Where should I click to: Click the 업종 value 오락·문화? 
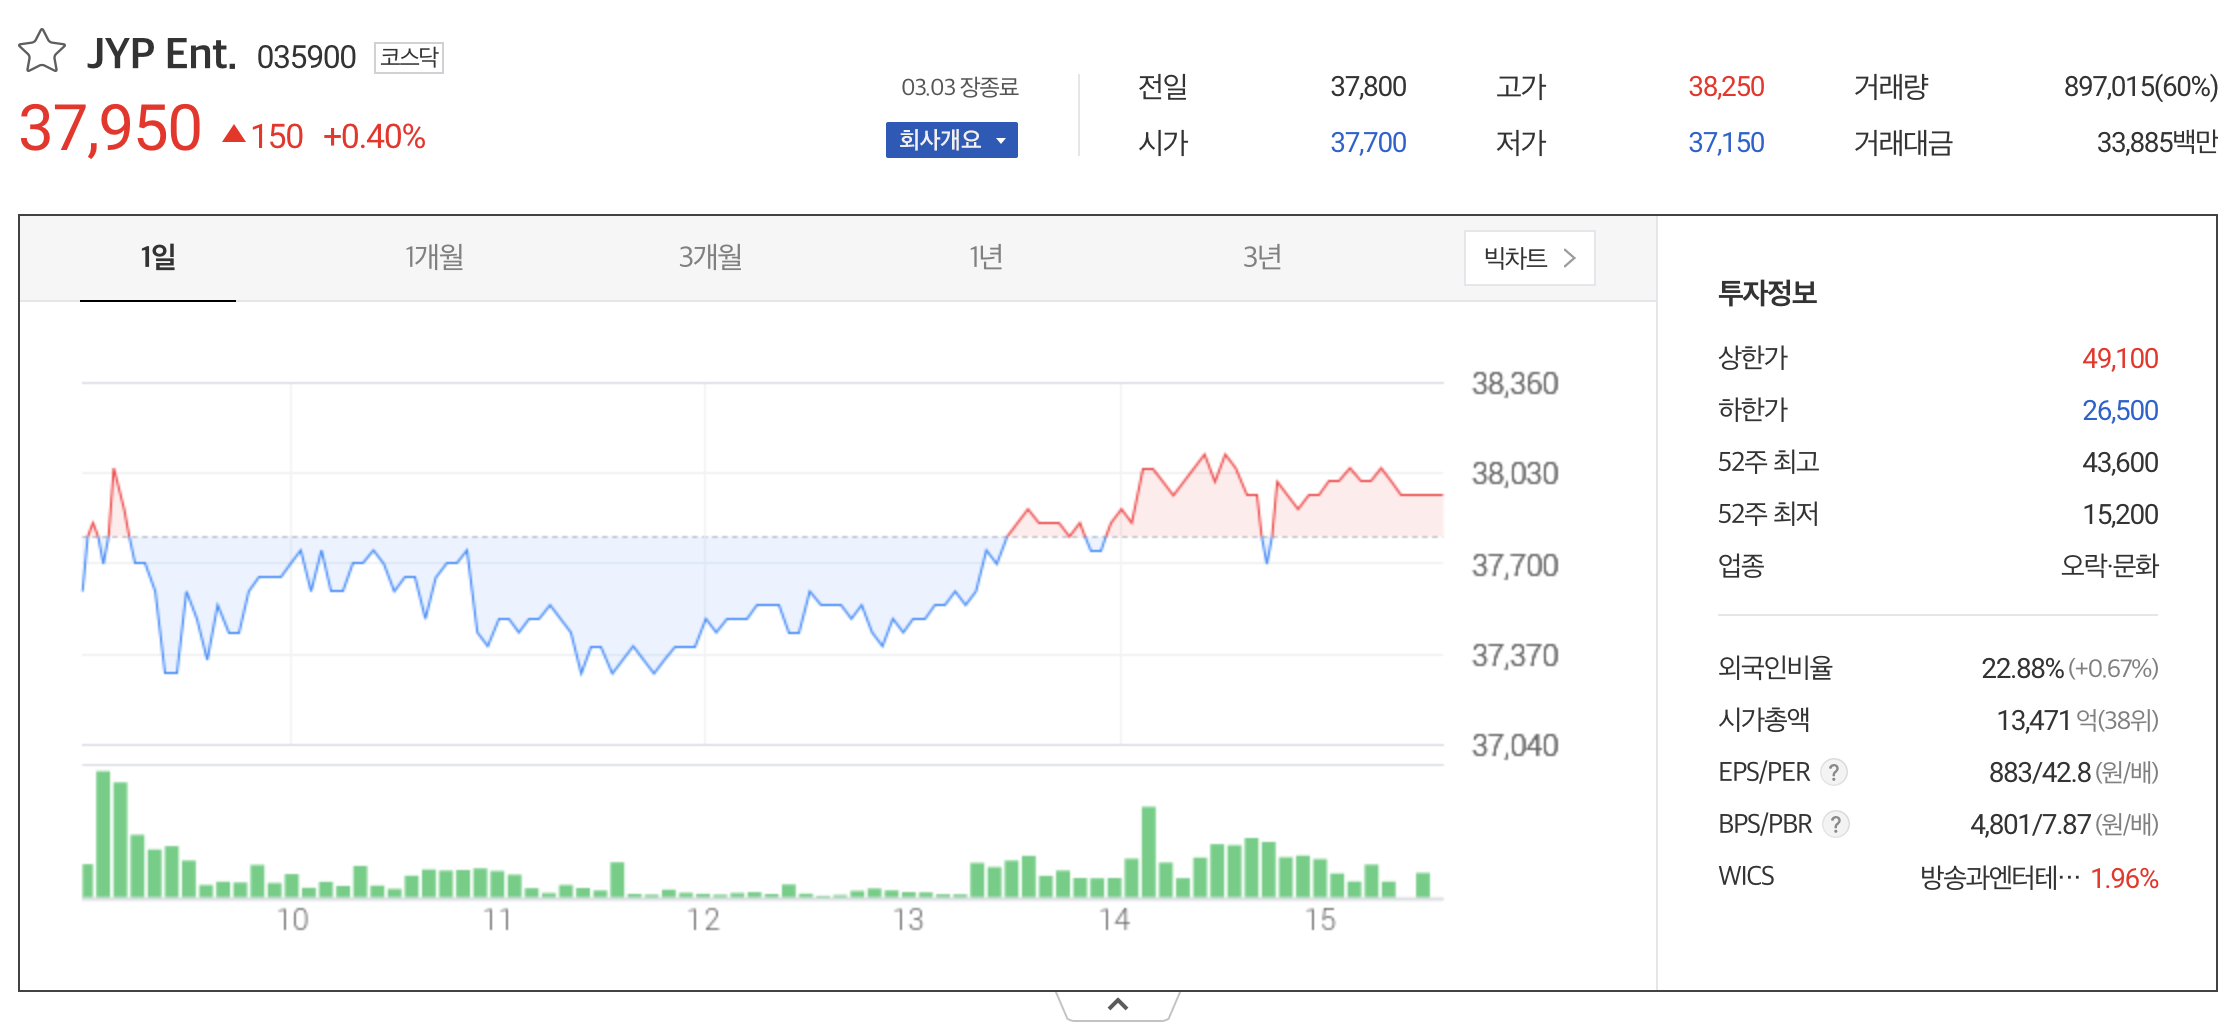[x=2110, y=566]
